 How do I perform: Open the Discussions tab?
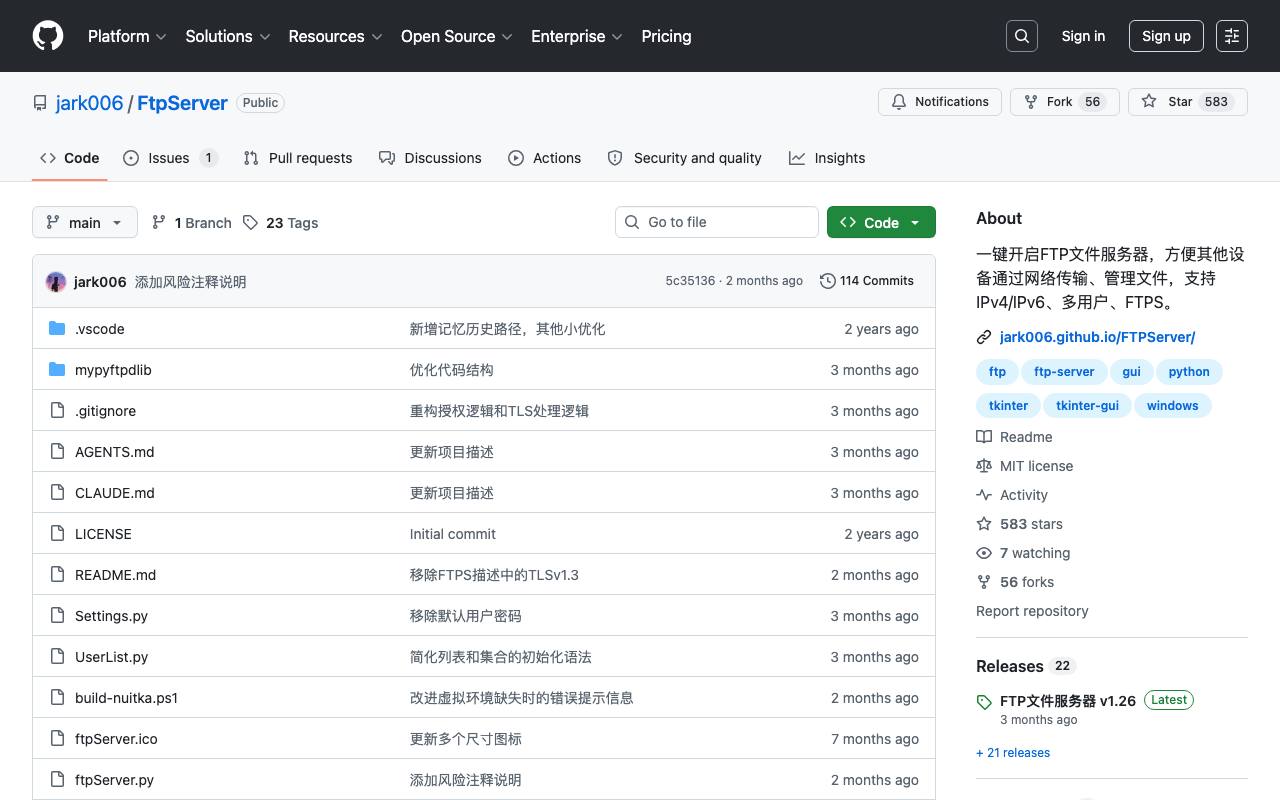coord(430,158)
